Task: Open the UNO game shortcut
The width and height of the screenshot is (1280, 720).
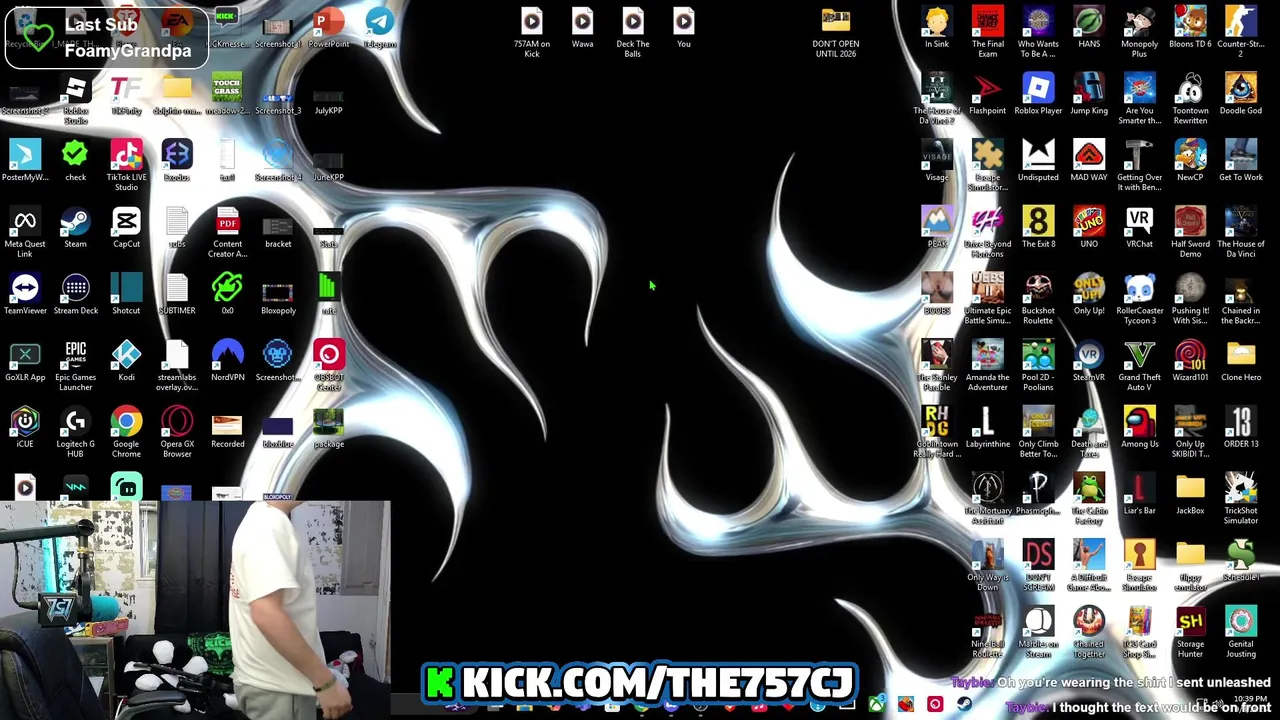Action: (1089, 228)
